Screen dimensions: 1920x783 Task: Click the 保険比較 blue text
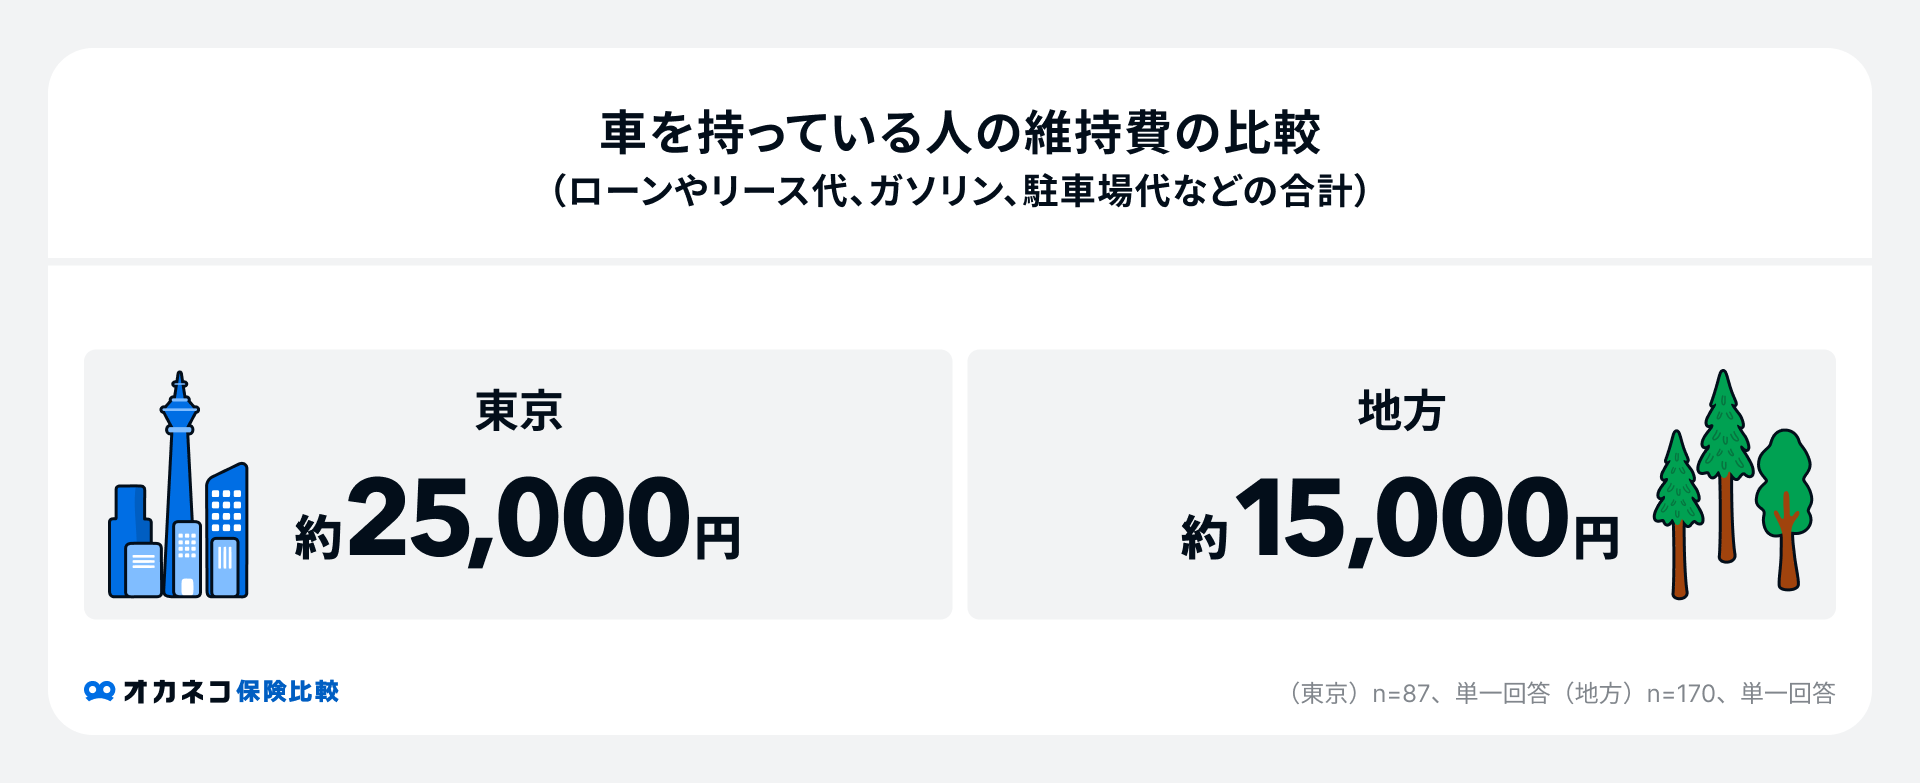[x=288, y=691]
